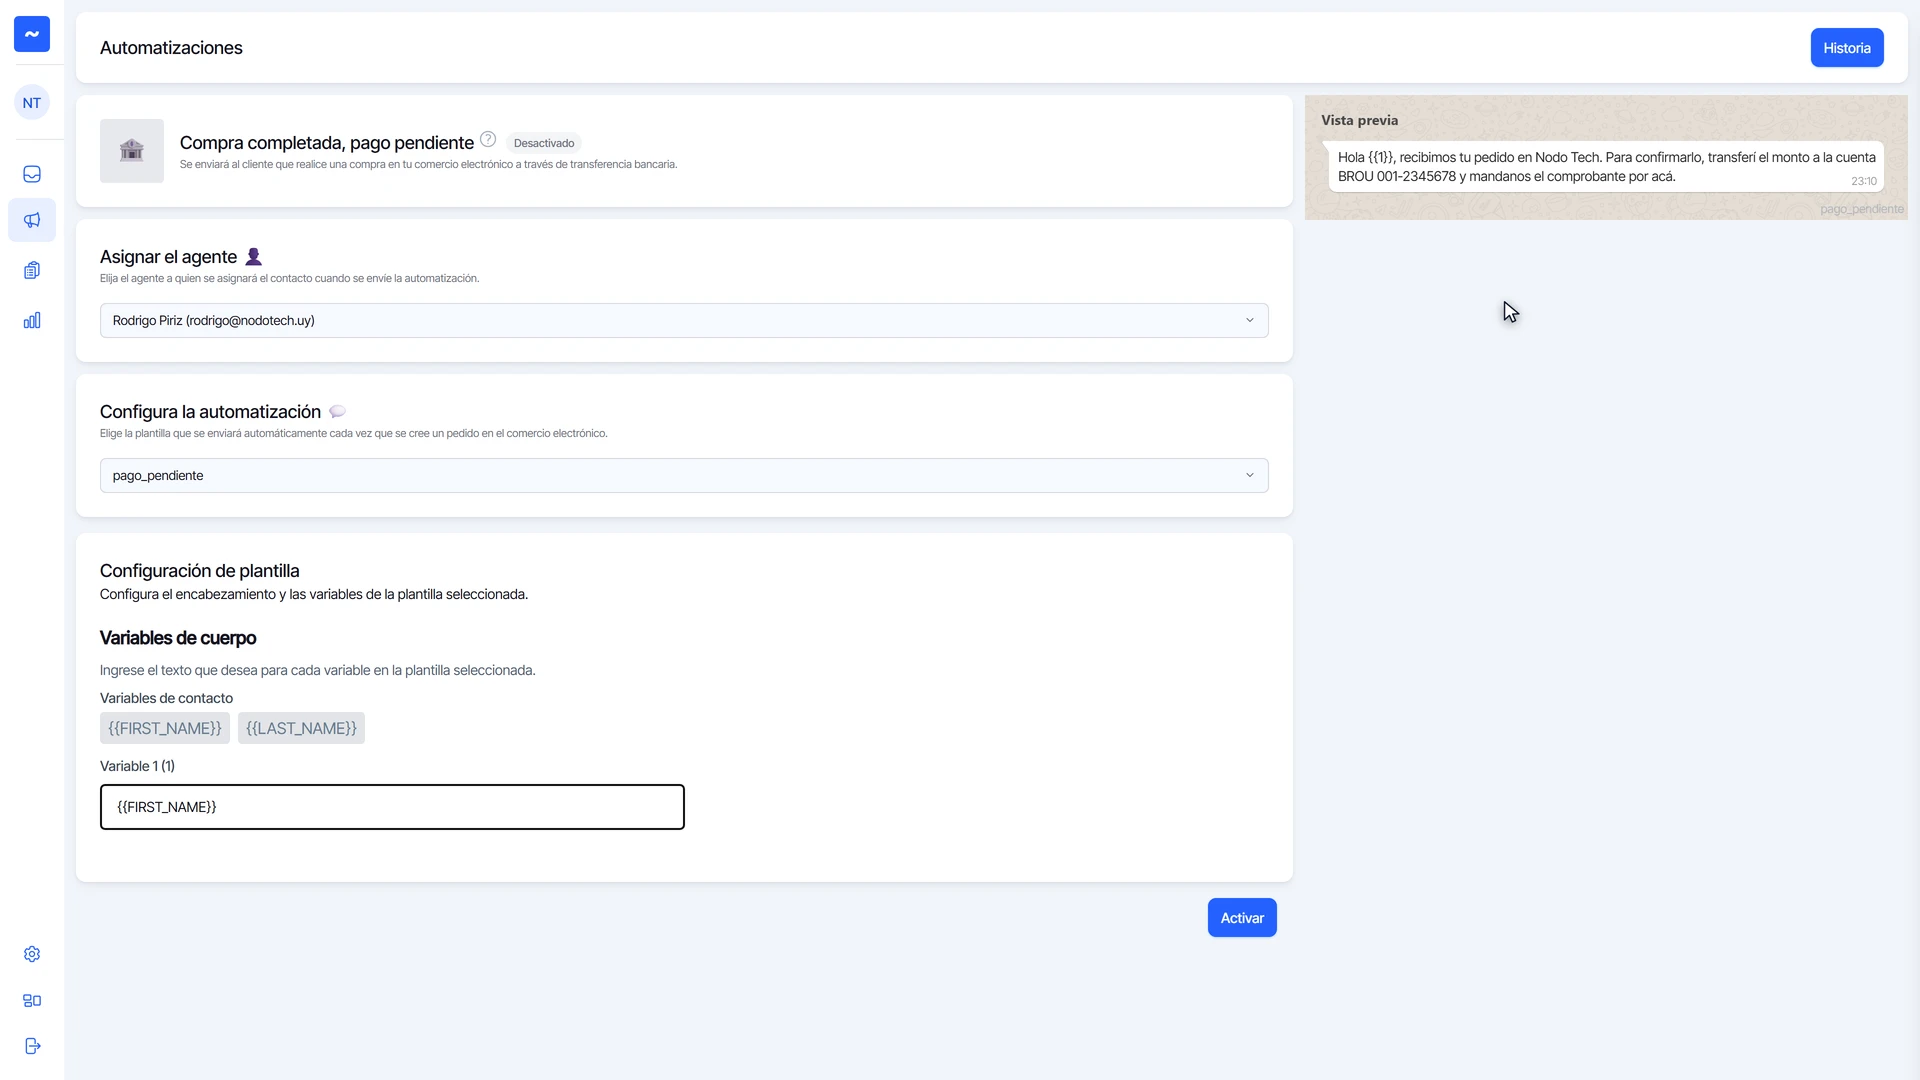Click the Configuración de plantilla heading
1920x1080 pixels.
click(x=200, y=571)
